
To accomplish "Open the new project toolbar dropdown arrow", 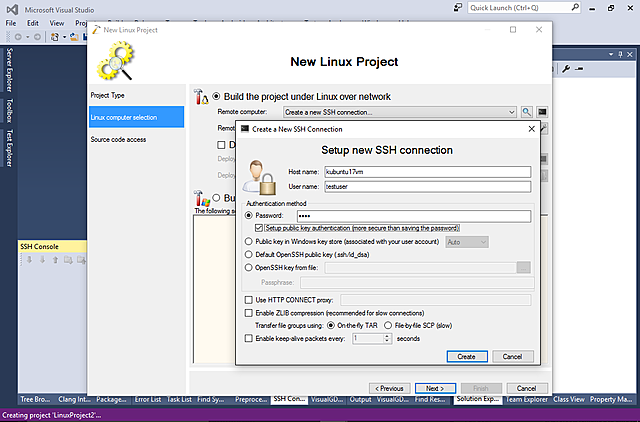I will (64, 37).
